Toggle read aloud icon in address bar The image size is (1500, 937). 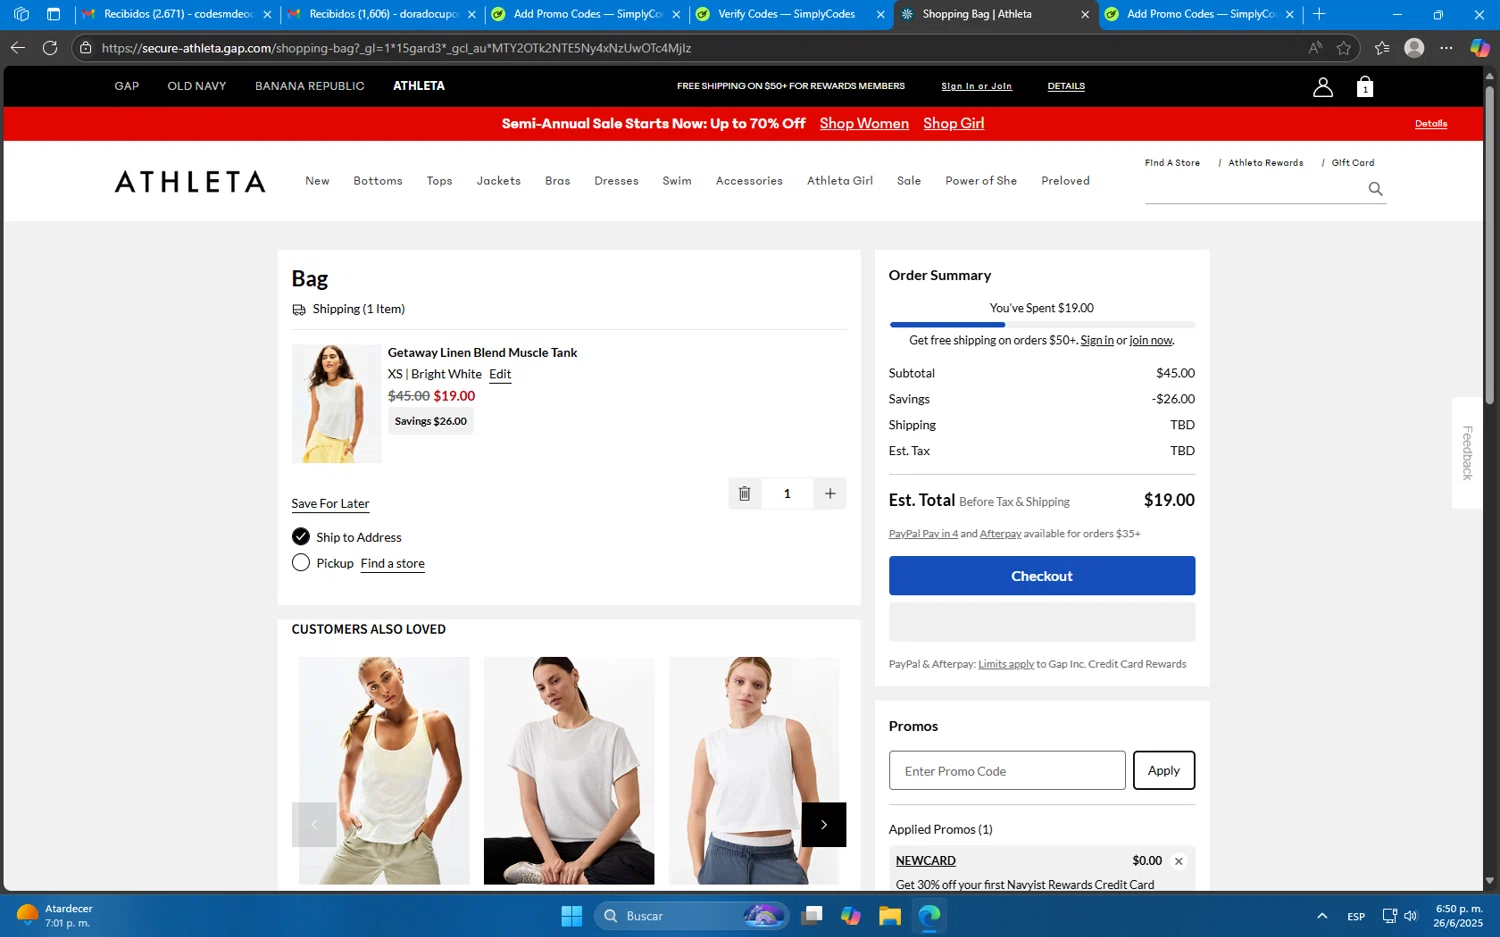pos(1314,47)
